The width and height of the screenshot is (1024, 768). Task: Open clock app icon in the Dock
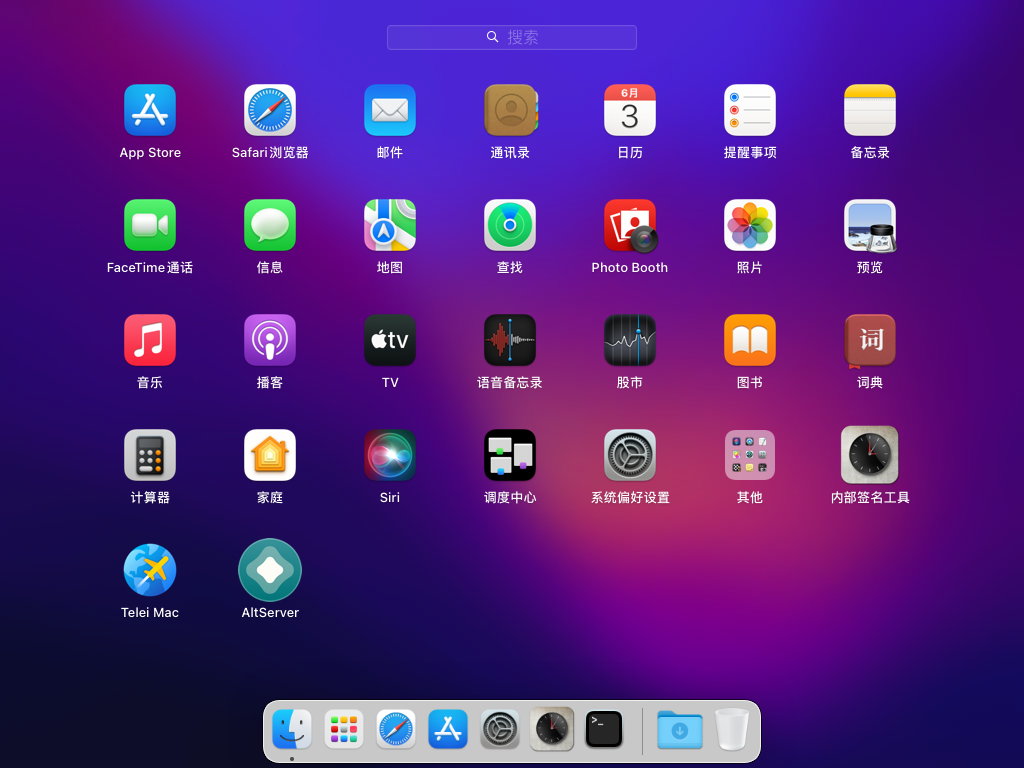[552, 729]
